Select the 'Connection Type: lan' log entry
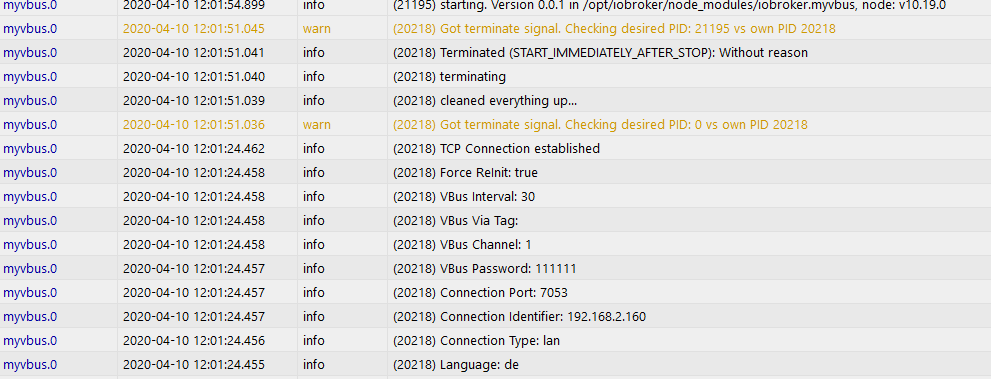The width and height of the screenshot is (991, 379). (476, 340)
